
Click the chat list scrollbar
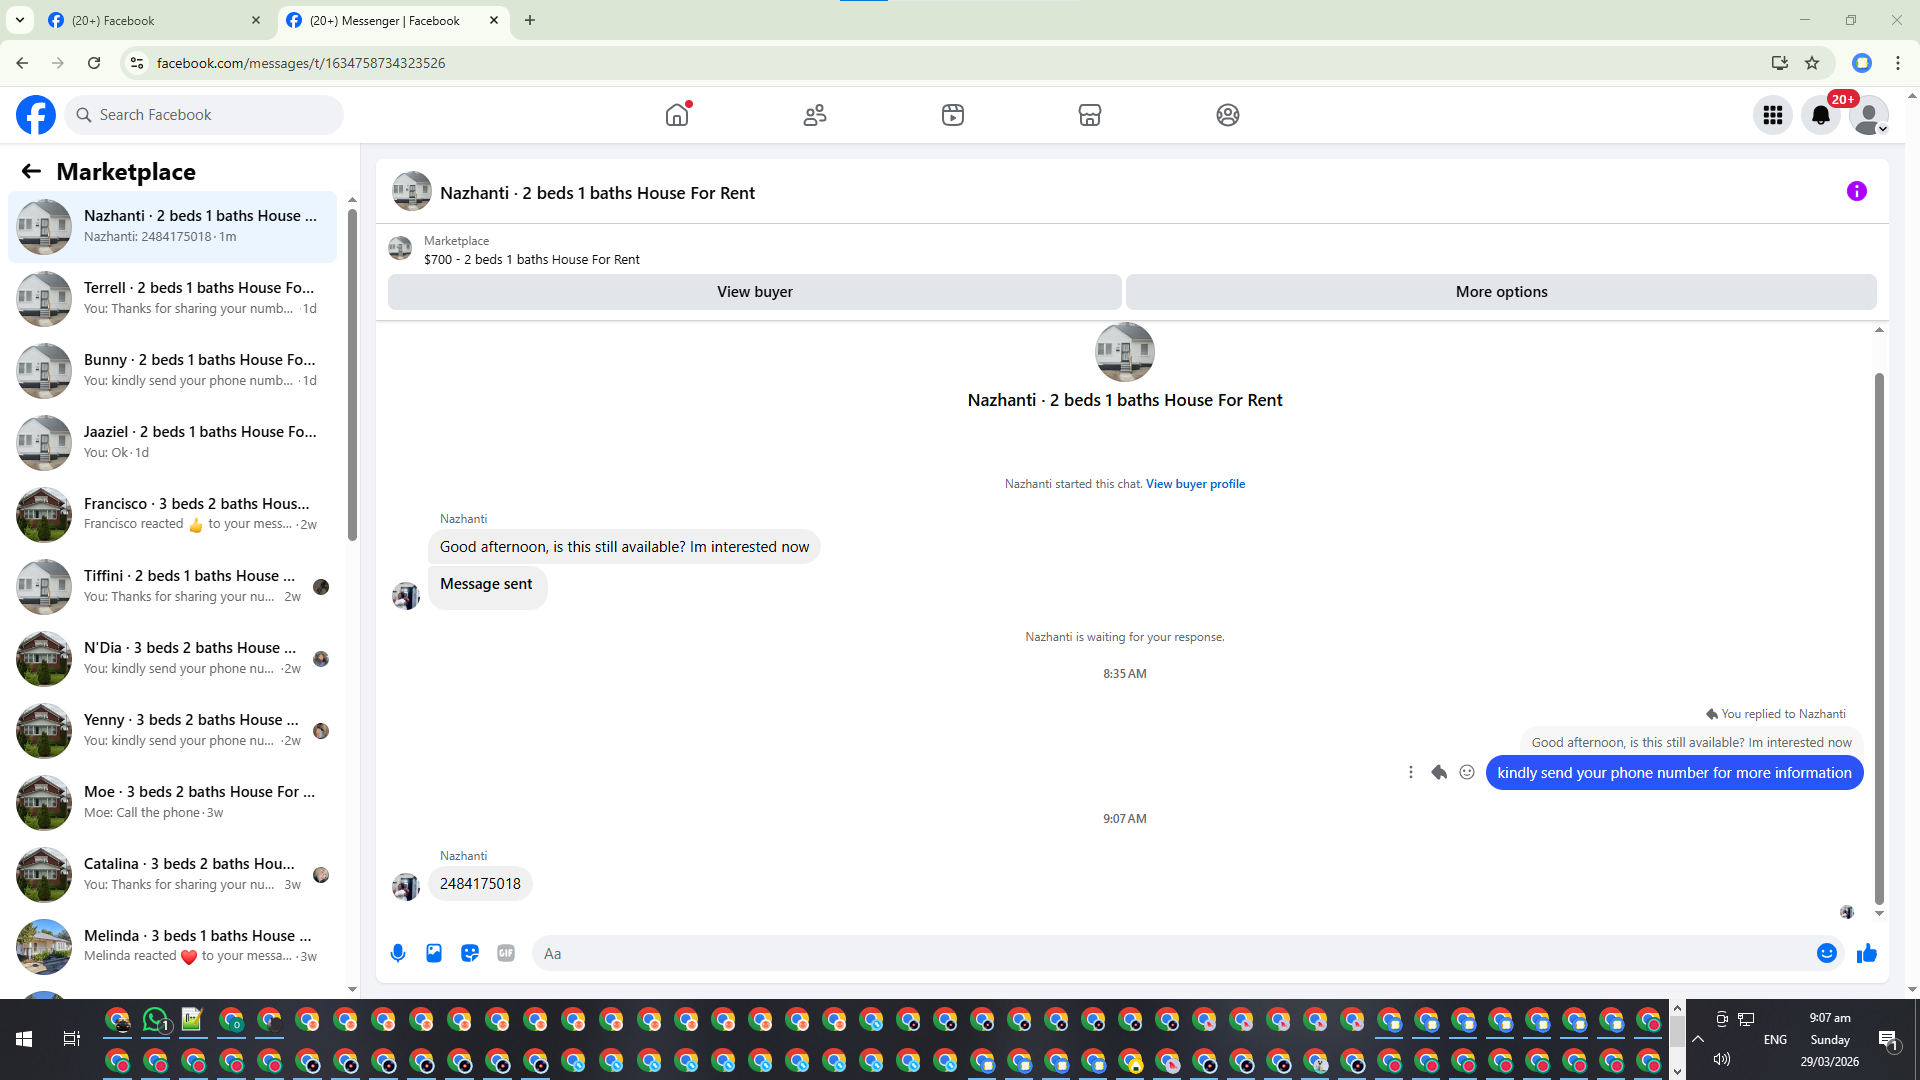pyautogui.click(x=352, y=375)
